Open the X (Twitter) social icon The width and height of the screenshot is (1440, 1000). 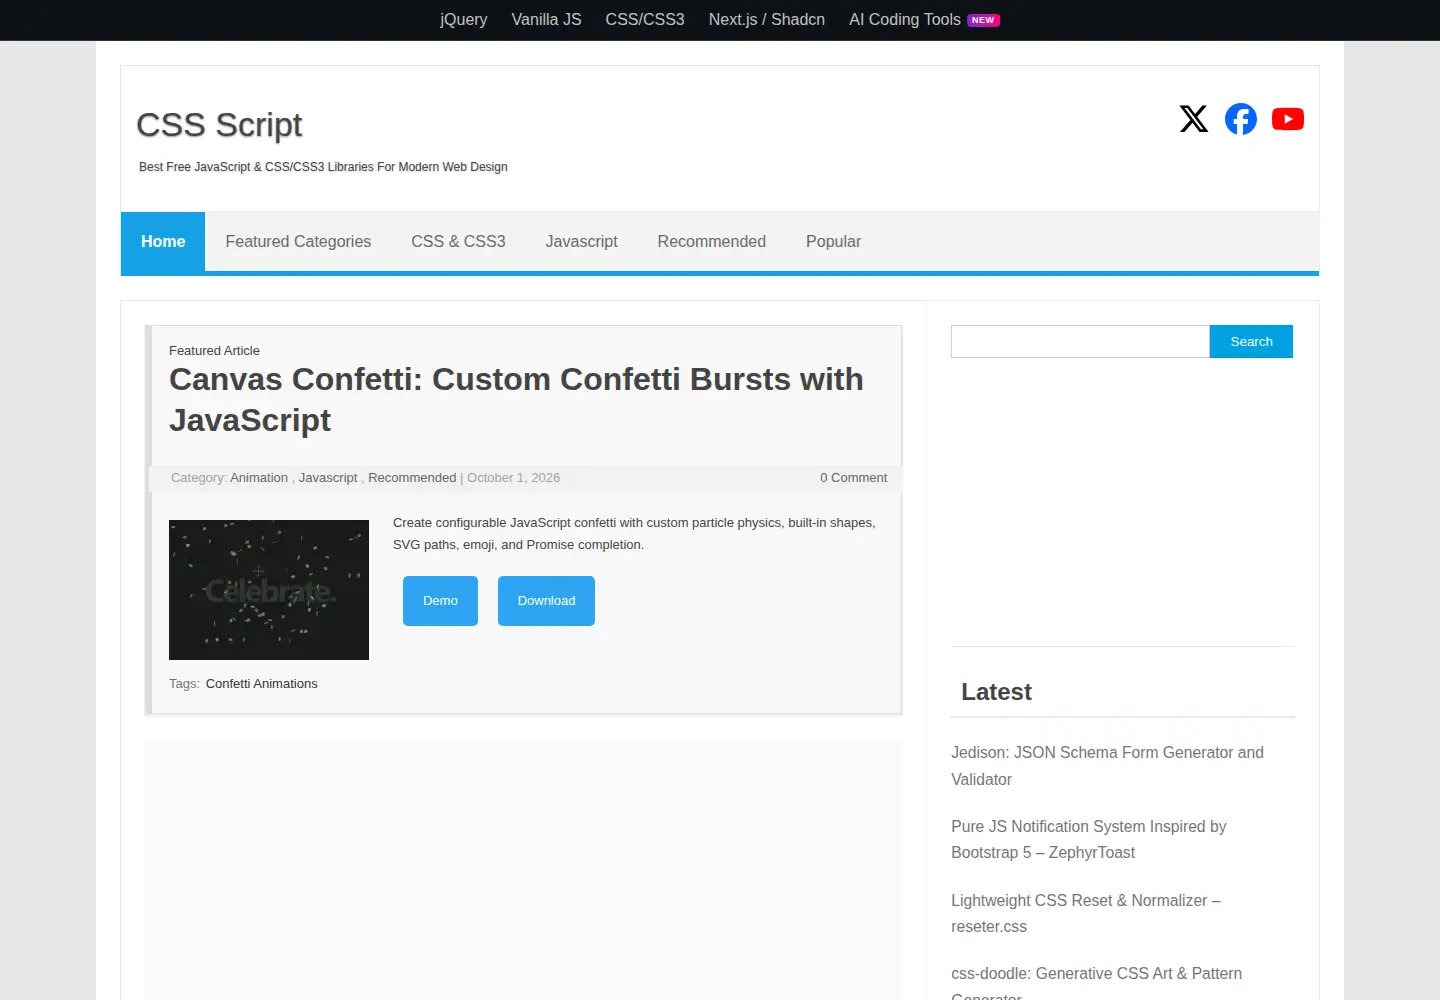(1193, 119)
